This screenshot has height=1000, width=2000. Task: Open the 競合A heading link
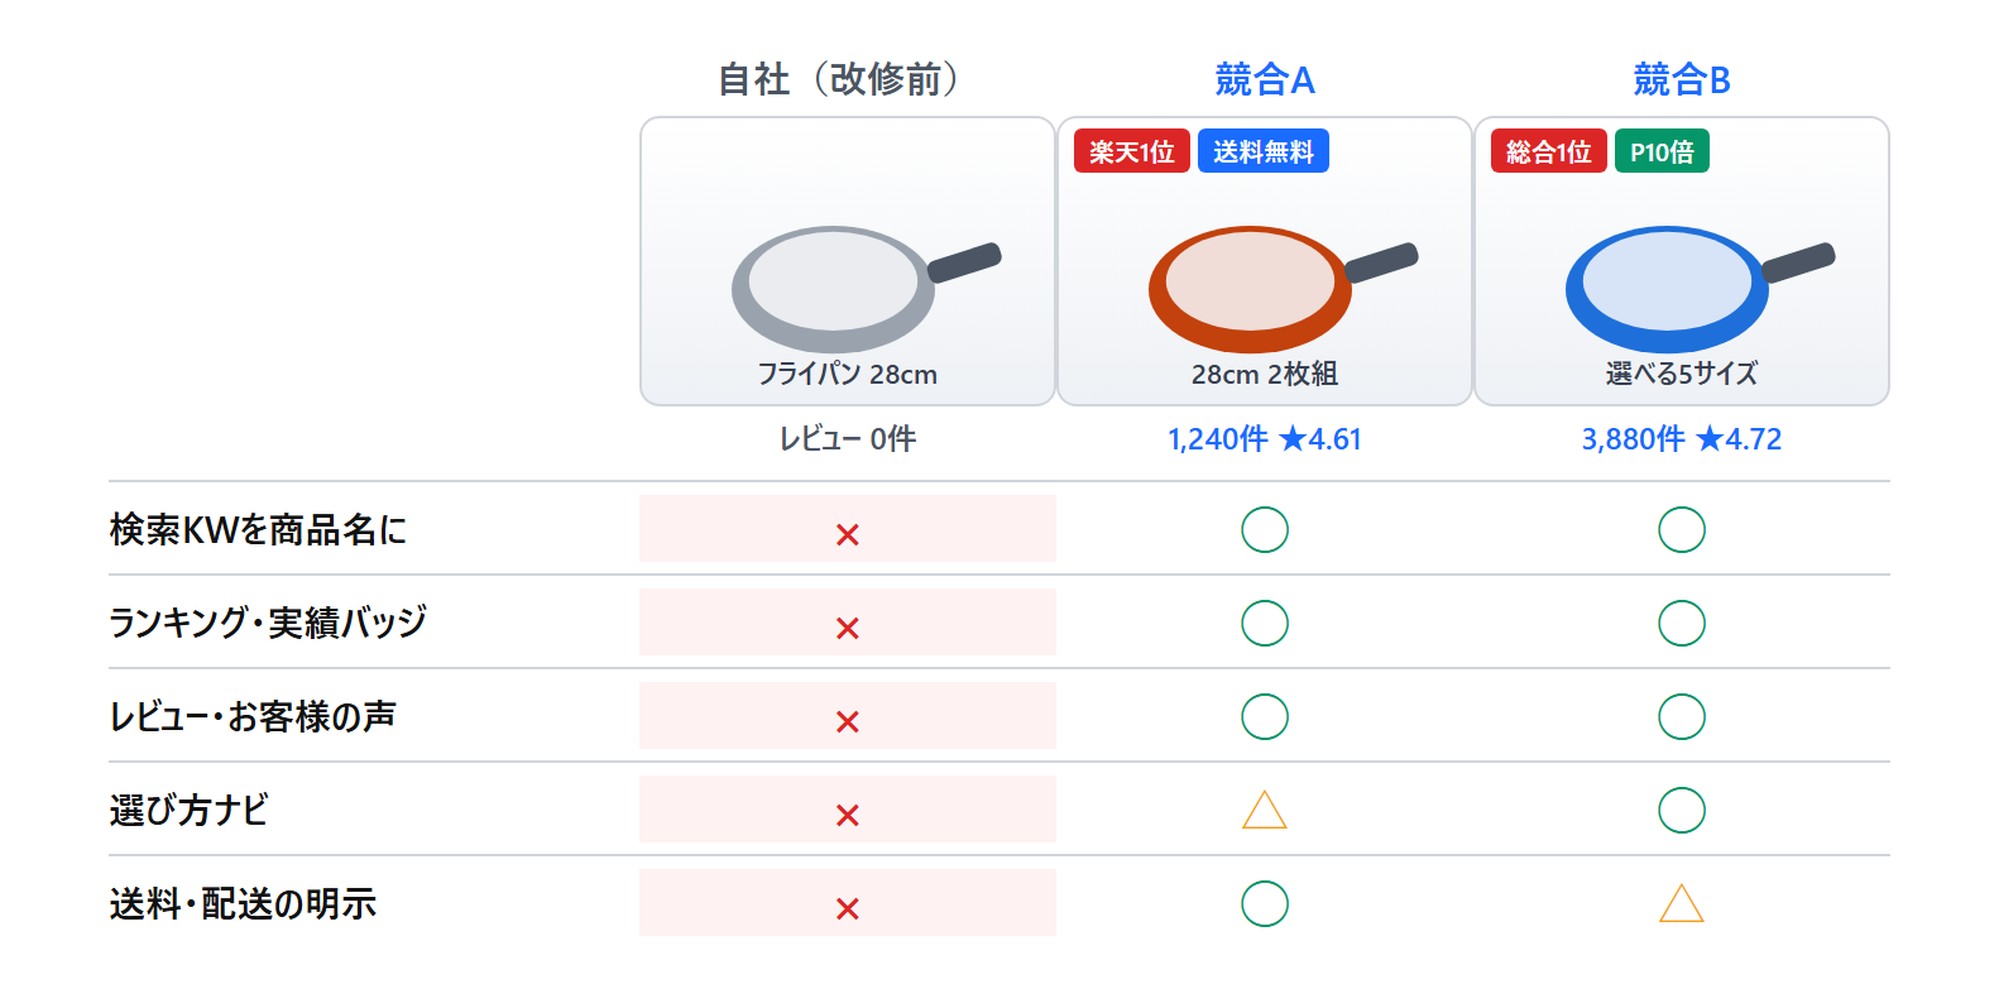point(1264,79)
